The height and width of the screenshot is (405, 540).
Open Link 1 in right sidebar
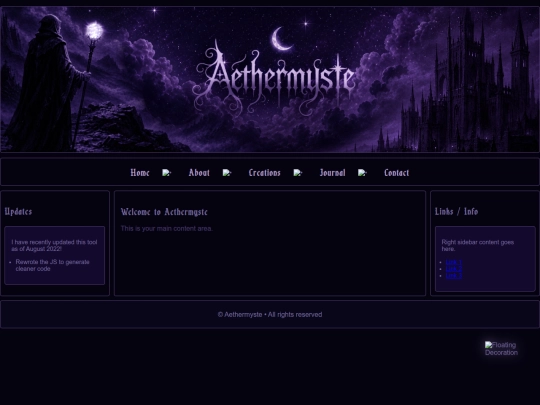454,262
